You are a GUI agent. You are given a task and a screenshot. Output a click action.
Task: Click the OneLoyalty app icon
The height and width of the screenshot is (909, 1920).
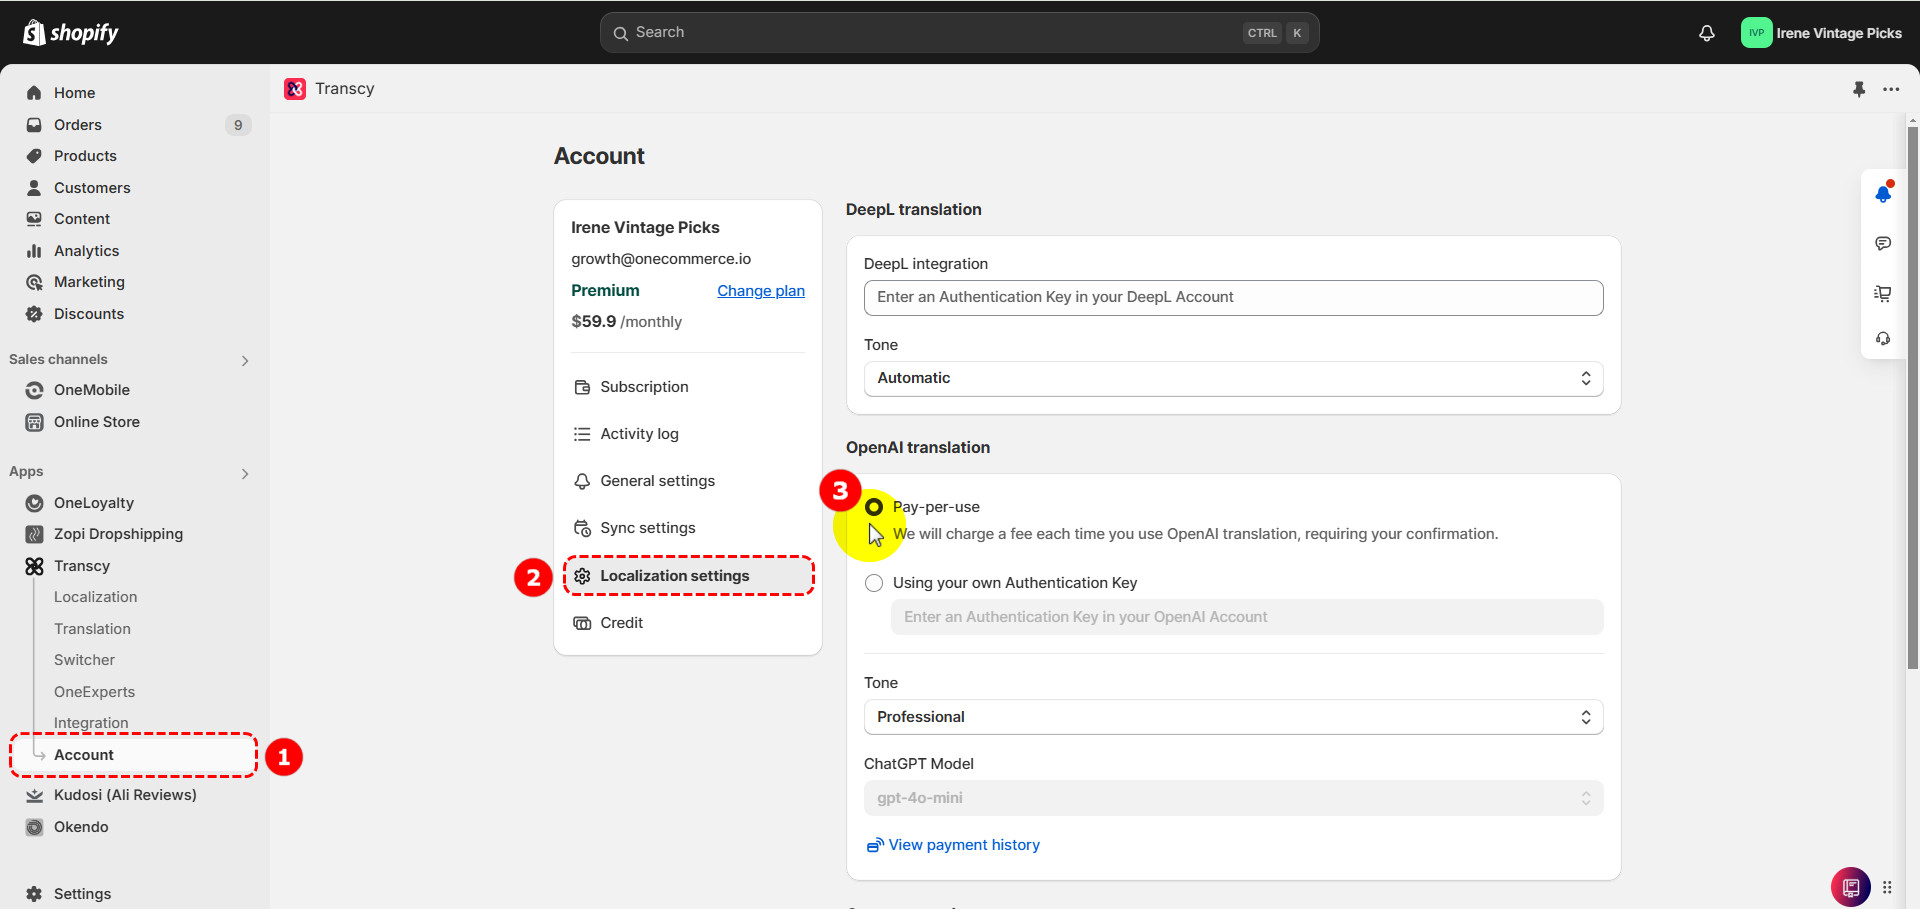(34, 503)
